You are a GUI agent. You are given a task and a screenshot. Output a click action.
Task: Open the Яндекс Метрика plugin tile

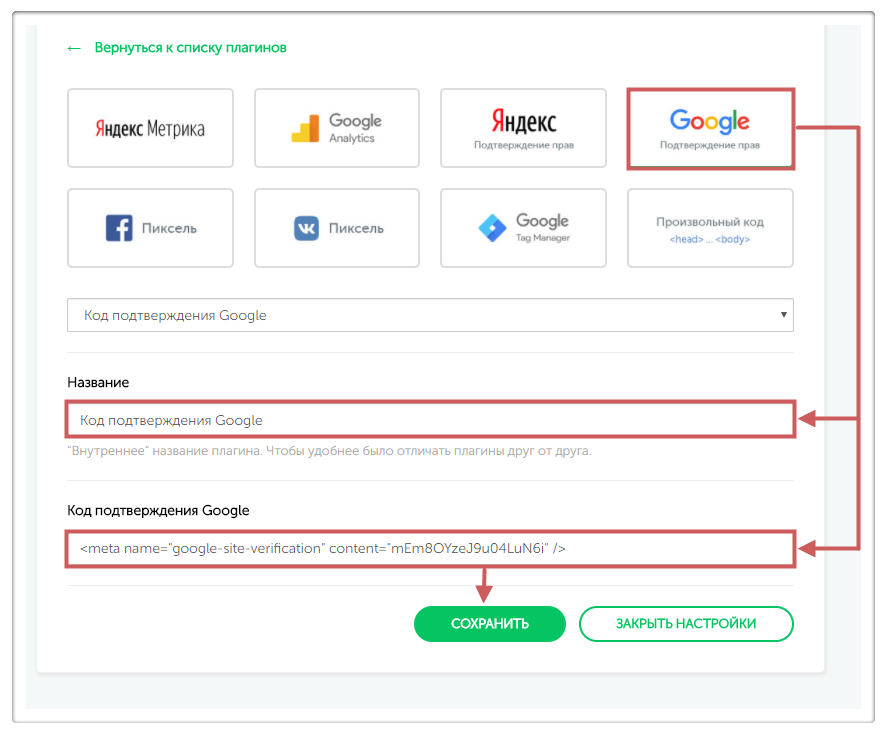tap(150, 128)
